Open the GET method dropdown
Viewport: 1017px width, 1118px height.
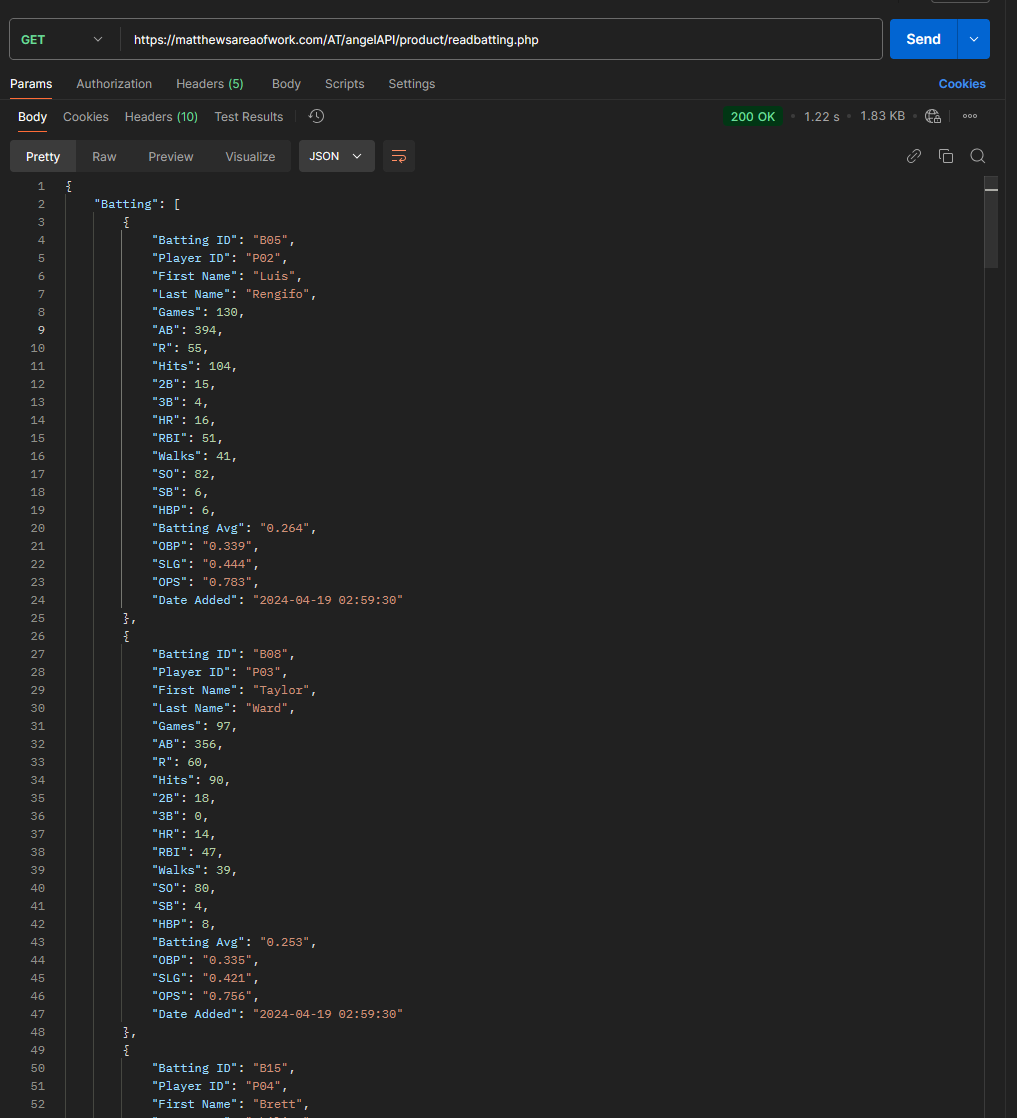coord(64,39)
